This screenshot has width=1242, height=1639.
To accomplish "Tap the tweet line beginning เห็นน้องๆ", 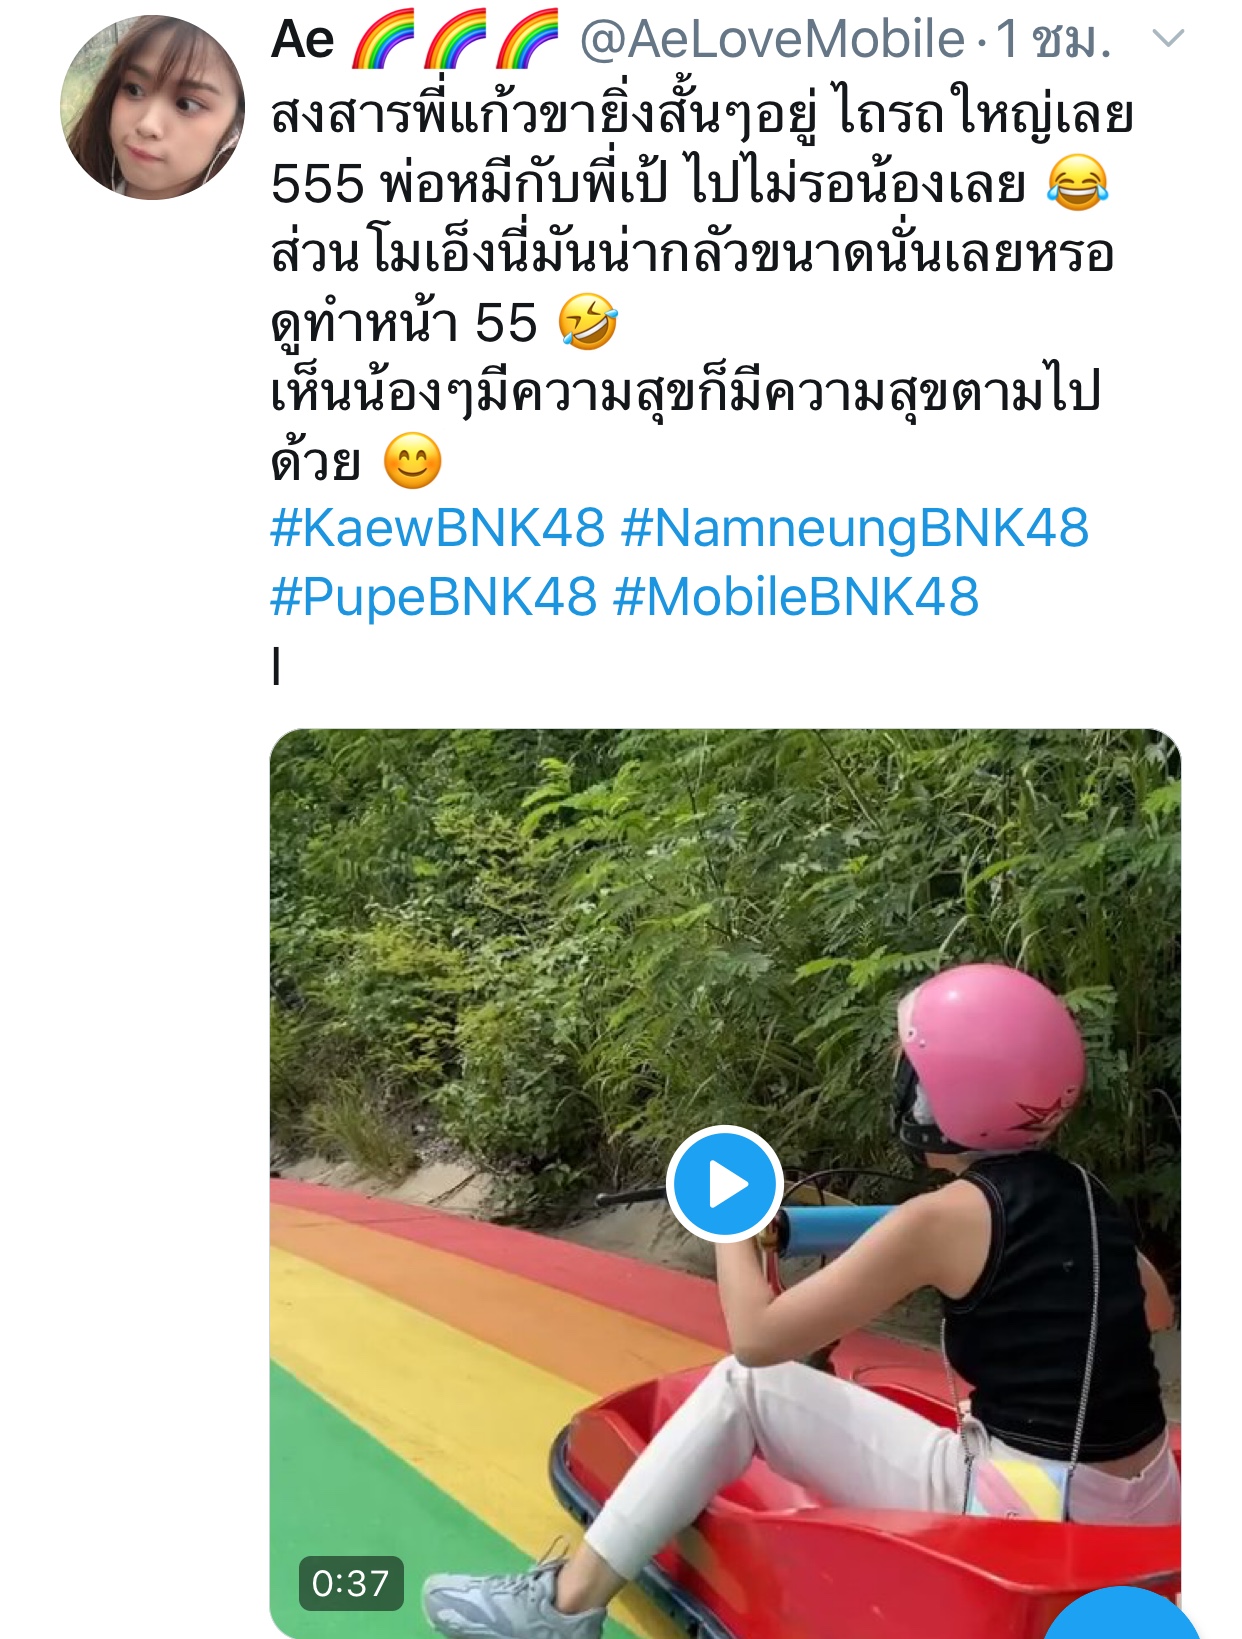I will click(685, 393).
